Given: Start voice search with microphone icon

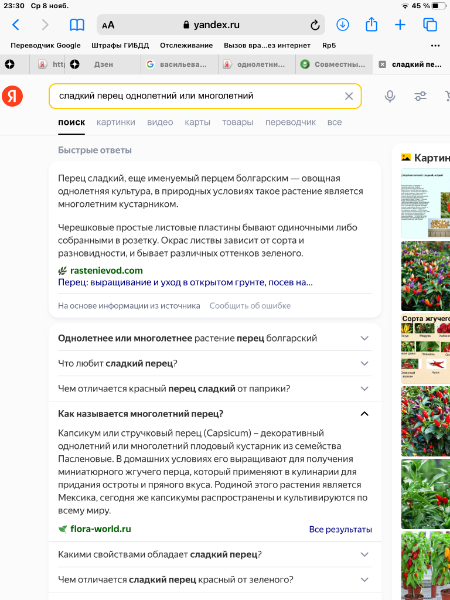Looking at the screenshot, I should point(390,96).
